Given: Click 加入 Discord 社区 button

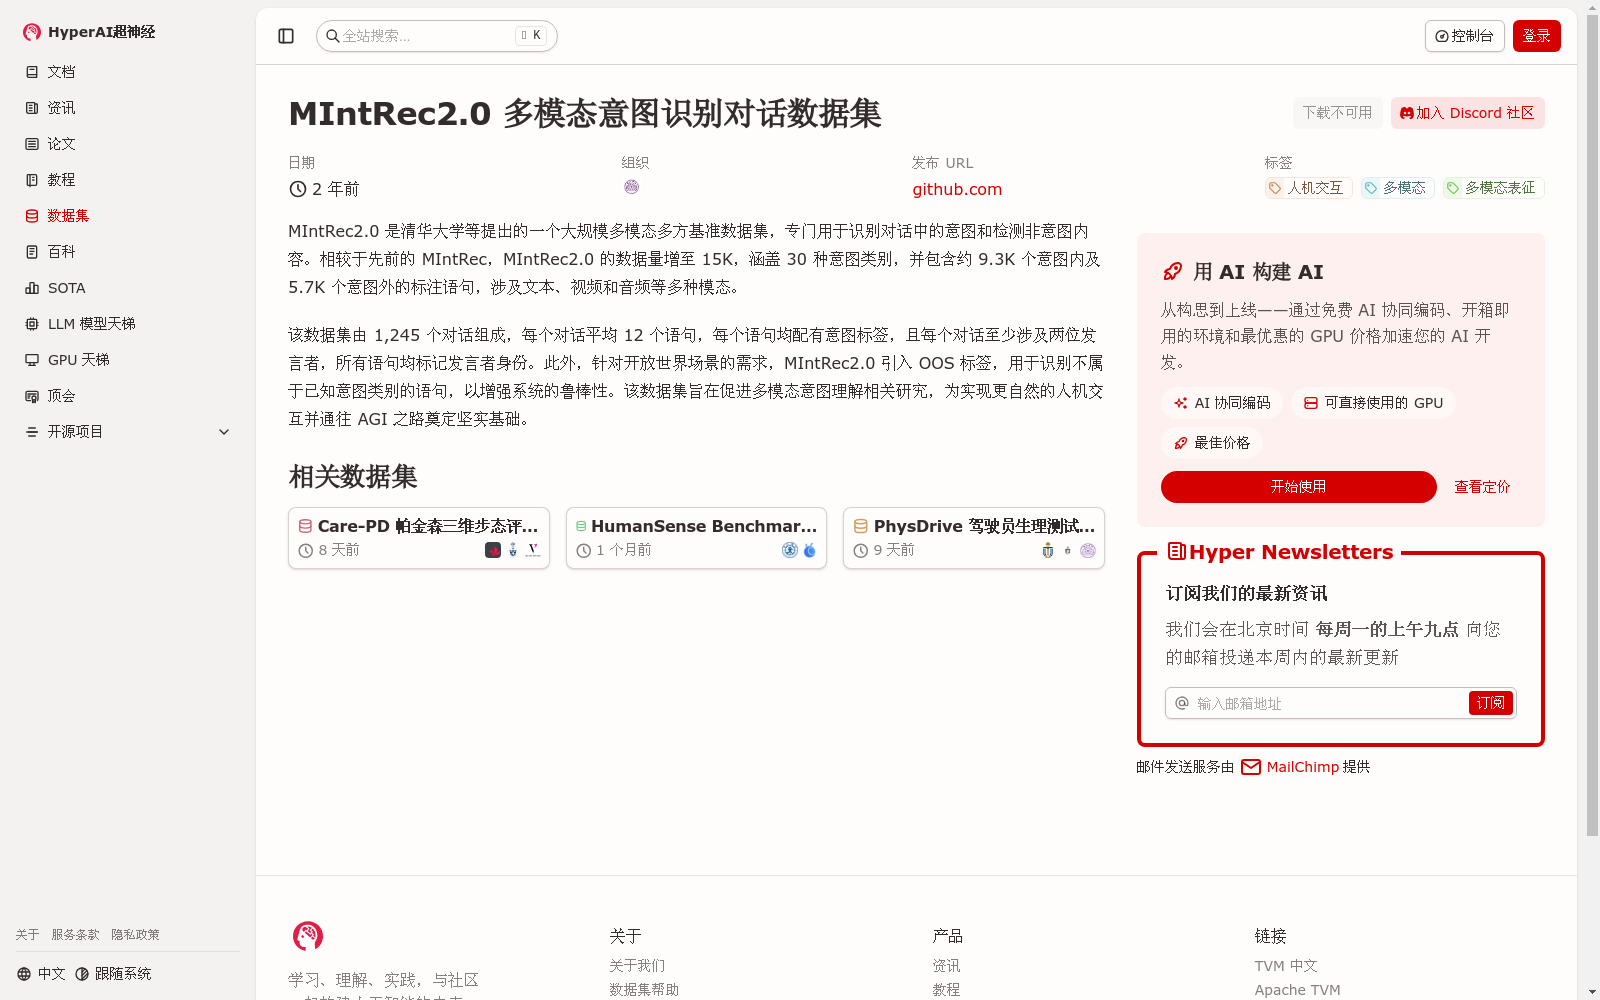Looking at the screenshot, I should coord(1467,112).
